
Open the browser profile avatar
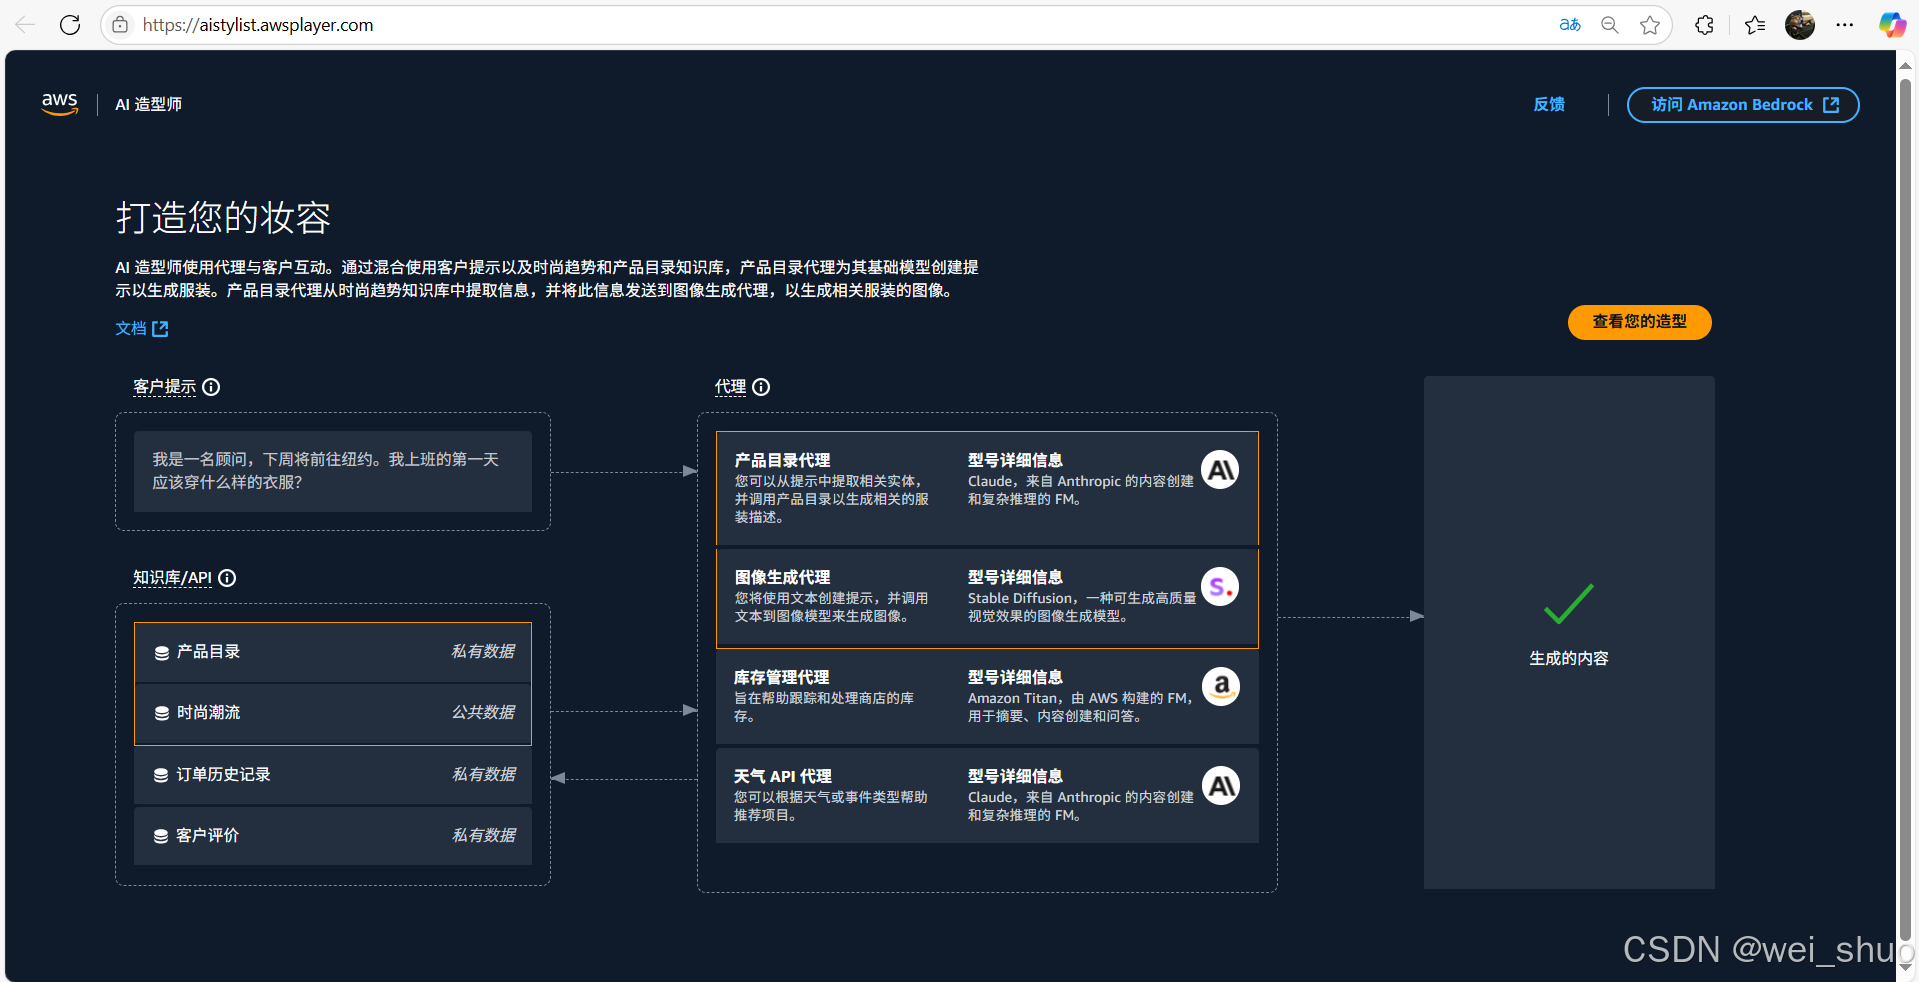1800,25
